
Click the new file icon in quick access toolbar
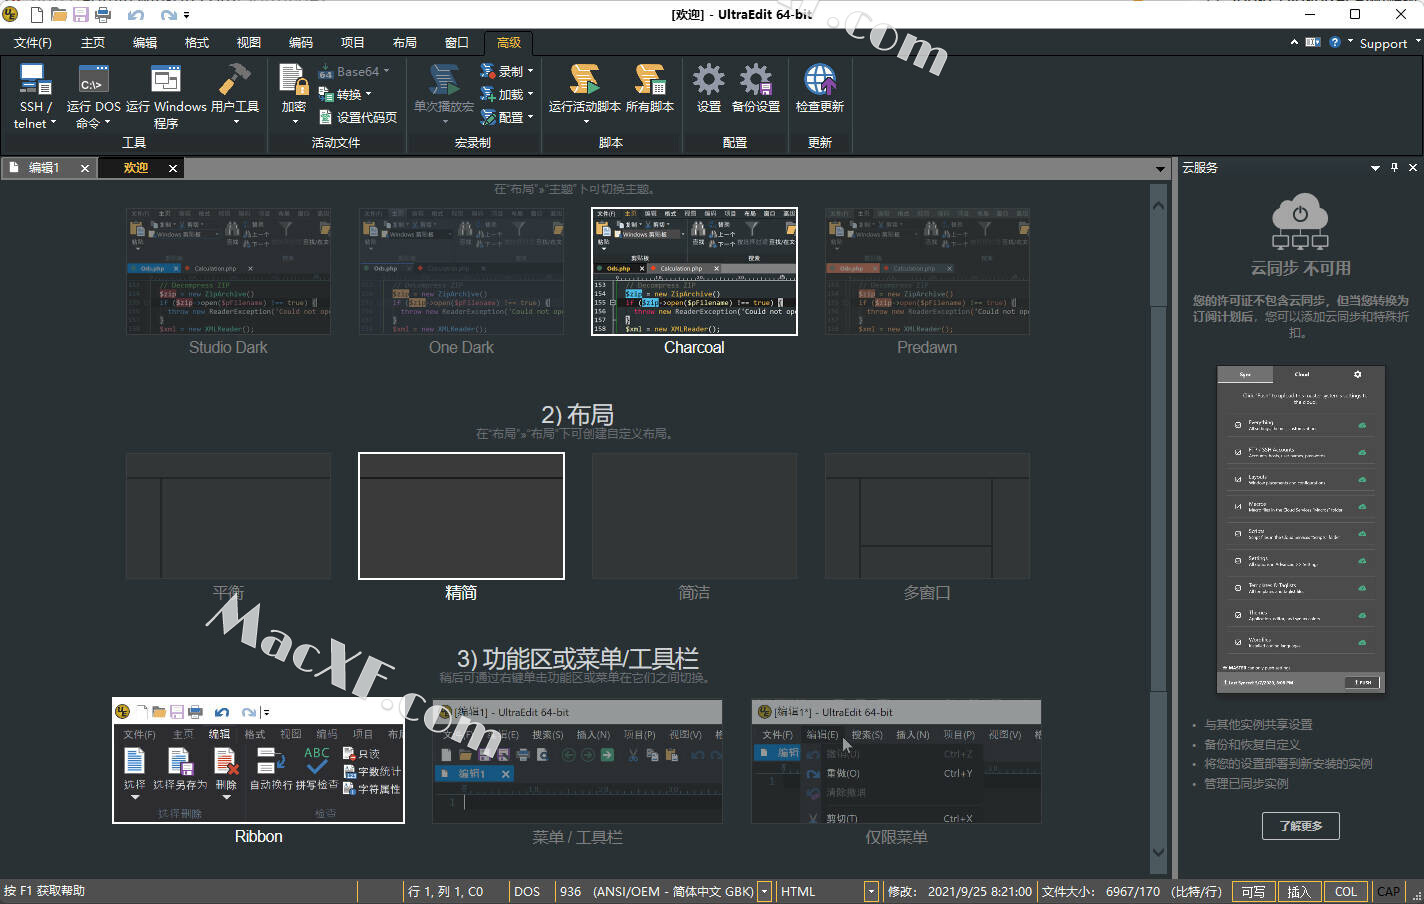(x=37, y=15)
